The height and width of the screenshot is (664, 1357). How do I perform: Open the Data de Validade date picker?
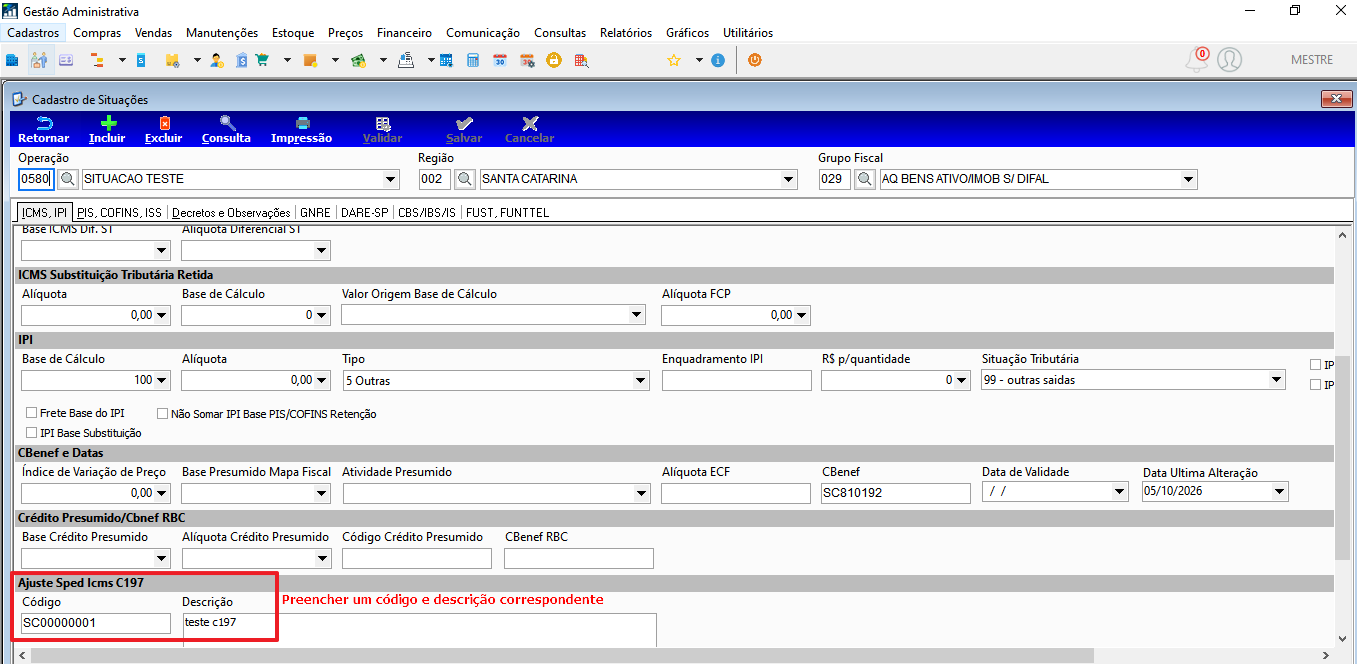coord(1120,492)
